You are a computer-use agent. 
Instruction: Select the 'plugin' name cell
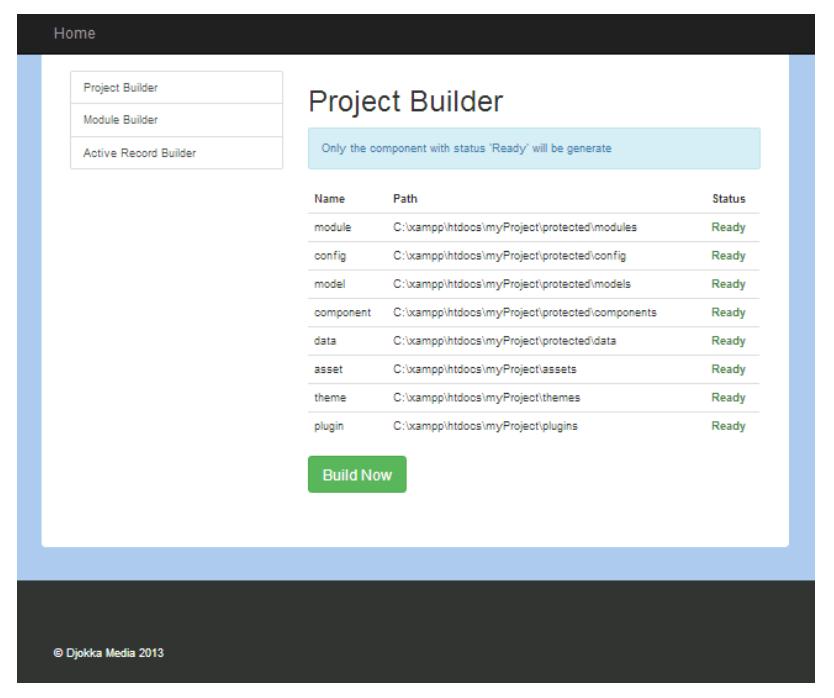(329, 426)
